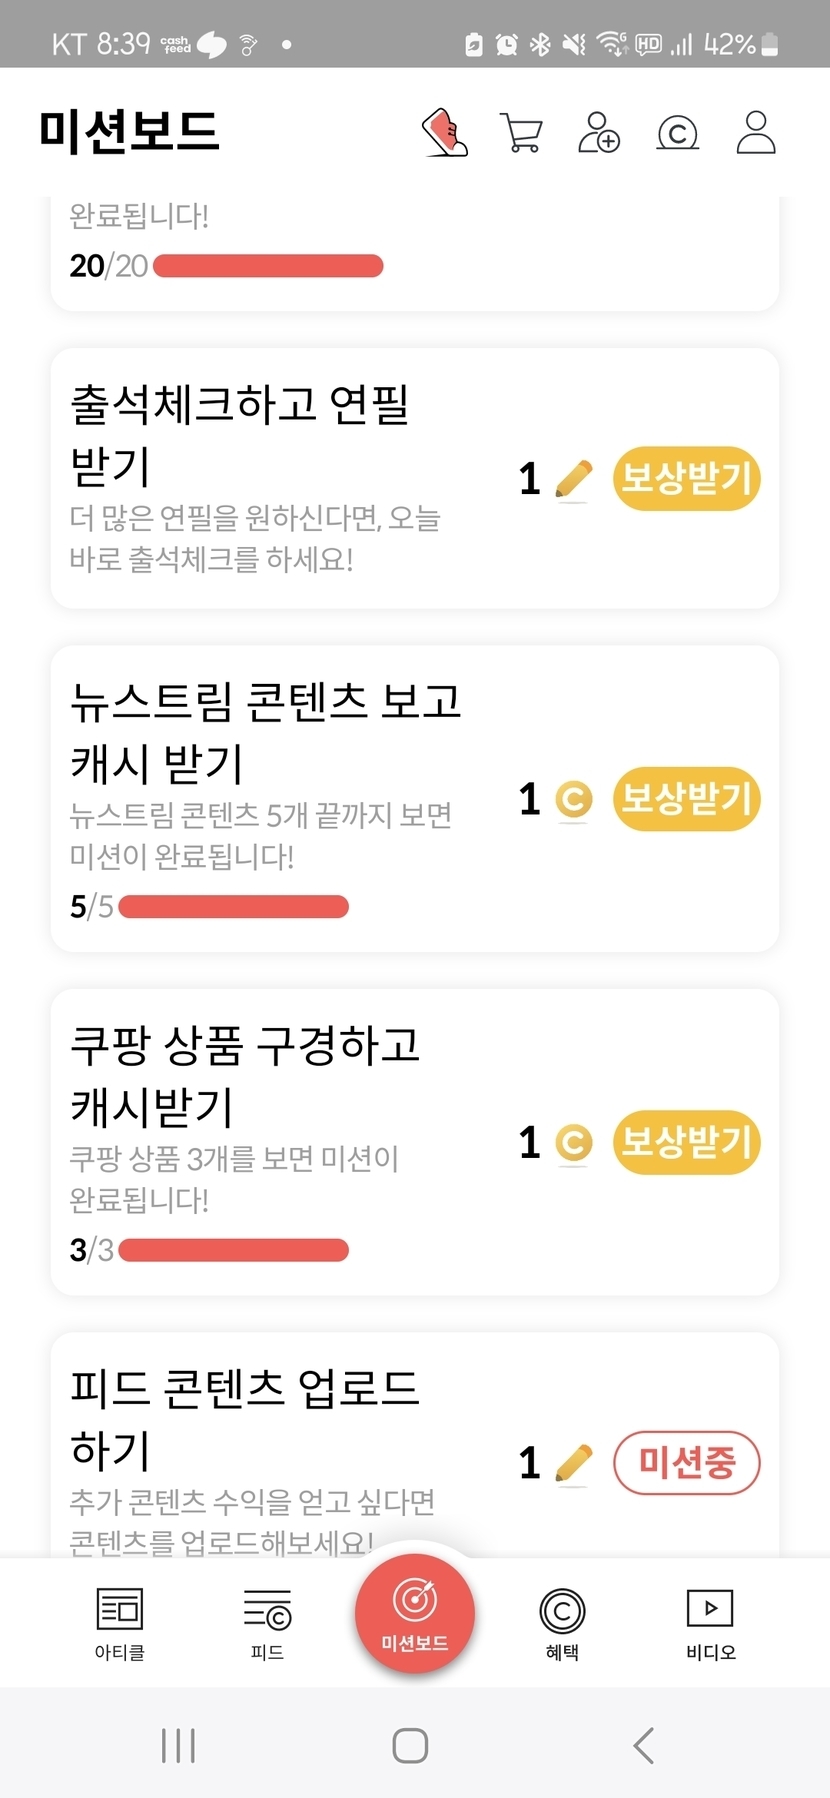830x1798 pixels.
Task: Tap the invite friend icon
Action: pos(599,132)
